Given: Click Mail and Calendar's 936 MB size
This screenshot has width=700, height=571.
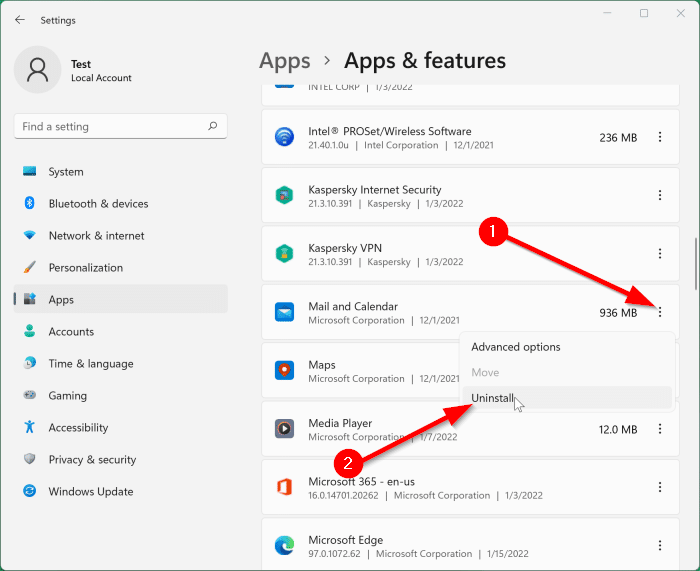Looking at the screenshot, I should coord(618,313).
